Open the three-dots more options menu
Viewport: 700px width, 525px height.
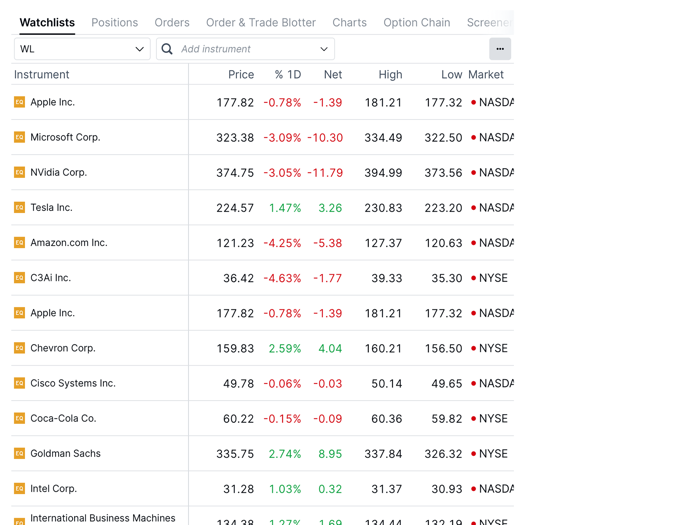pyautogui.click(x=500, y=49)
